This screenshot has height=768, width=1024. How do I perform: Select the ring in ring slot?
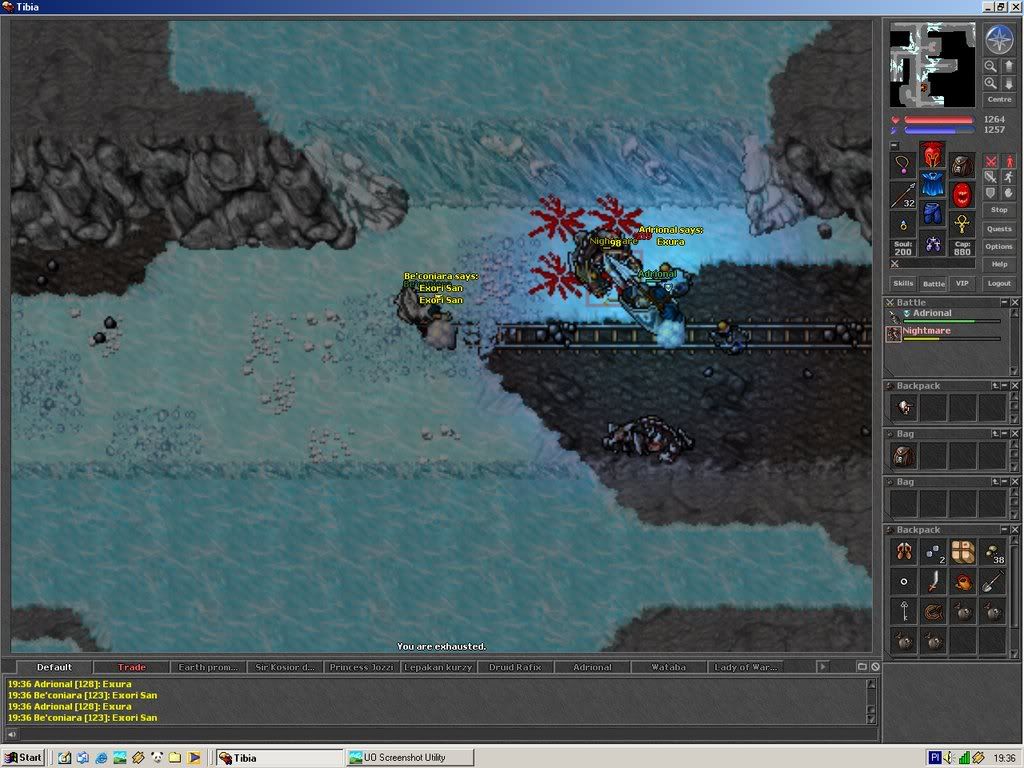coord(903,225)
